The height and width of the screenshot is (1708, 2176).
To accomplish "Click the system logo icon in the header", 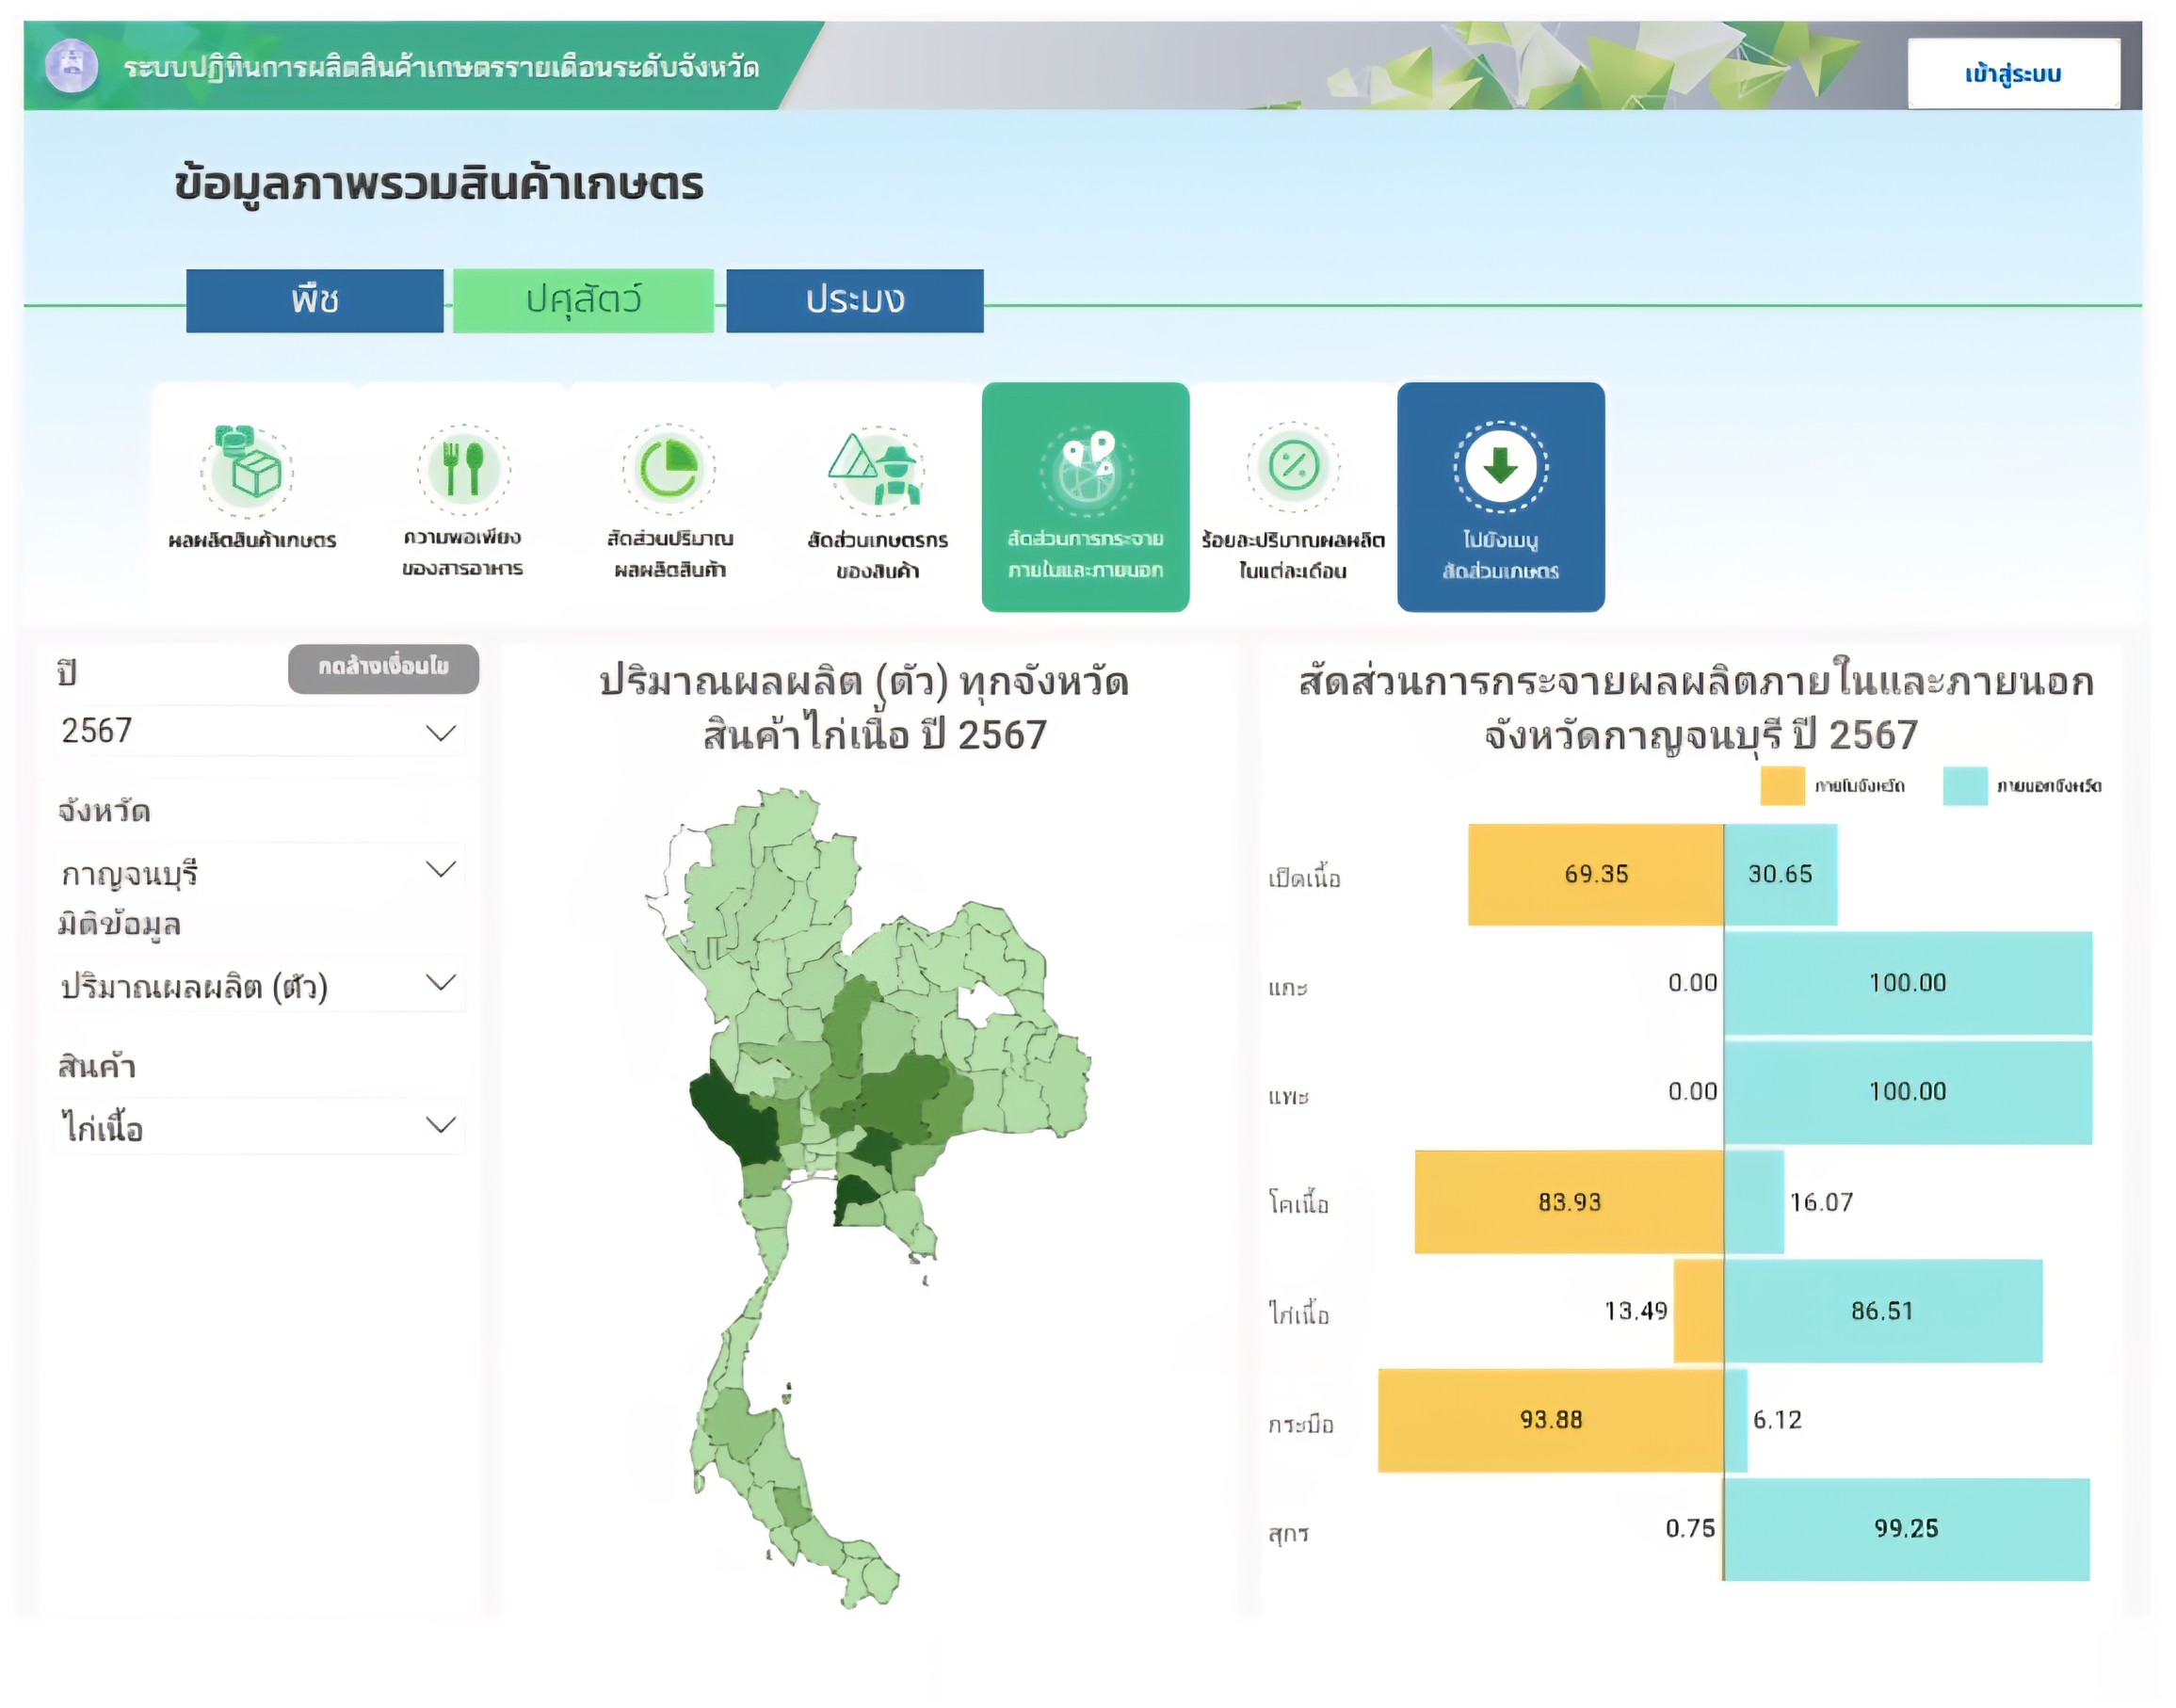I will pos(71,68).
